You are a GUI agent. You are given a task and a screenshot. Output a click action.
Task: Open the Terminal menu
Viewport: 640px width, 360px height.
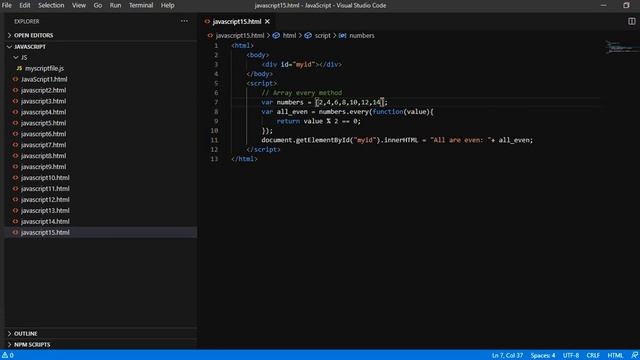(141, 5)
